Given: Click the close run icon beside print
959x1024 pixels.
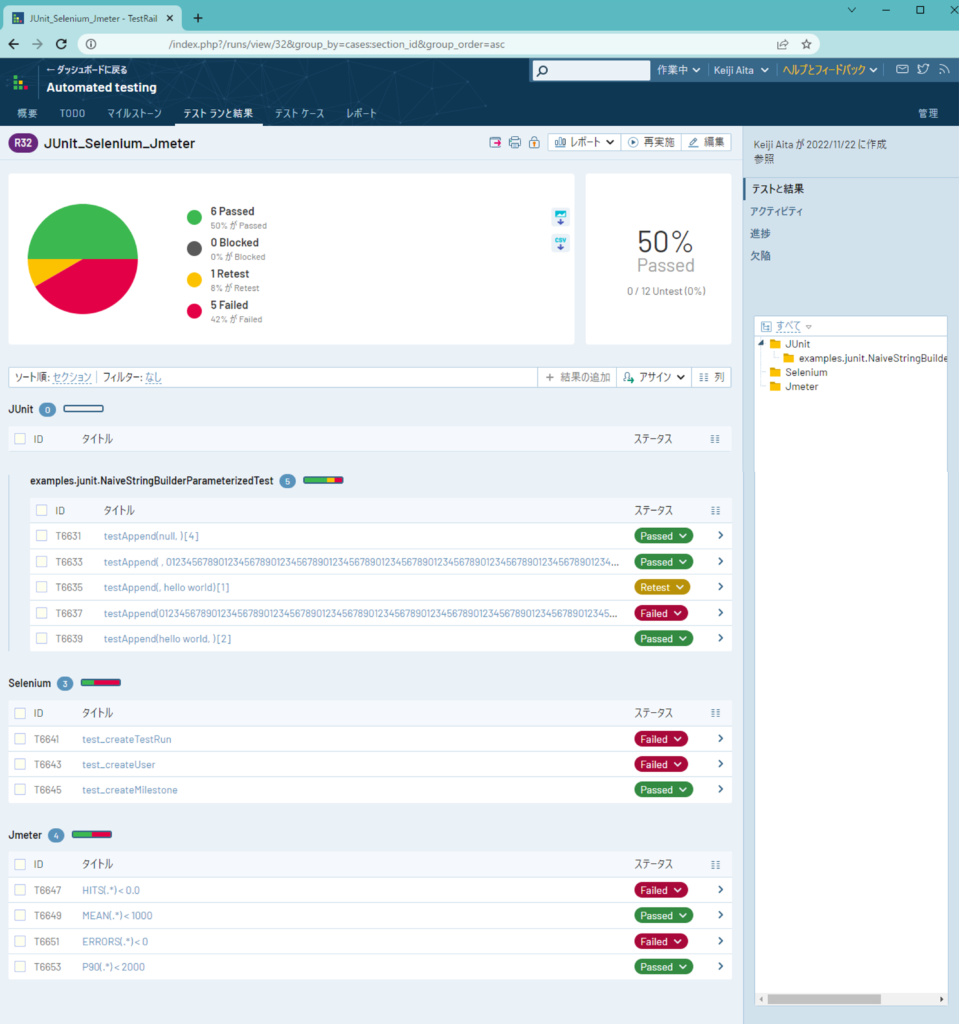Looking at the screenshot, I should [x=495, y=142].
